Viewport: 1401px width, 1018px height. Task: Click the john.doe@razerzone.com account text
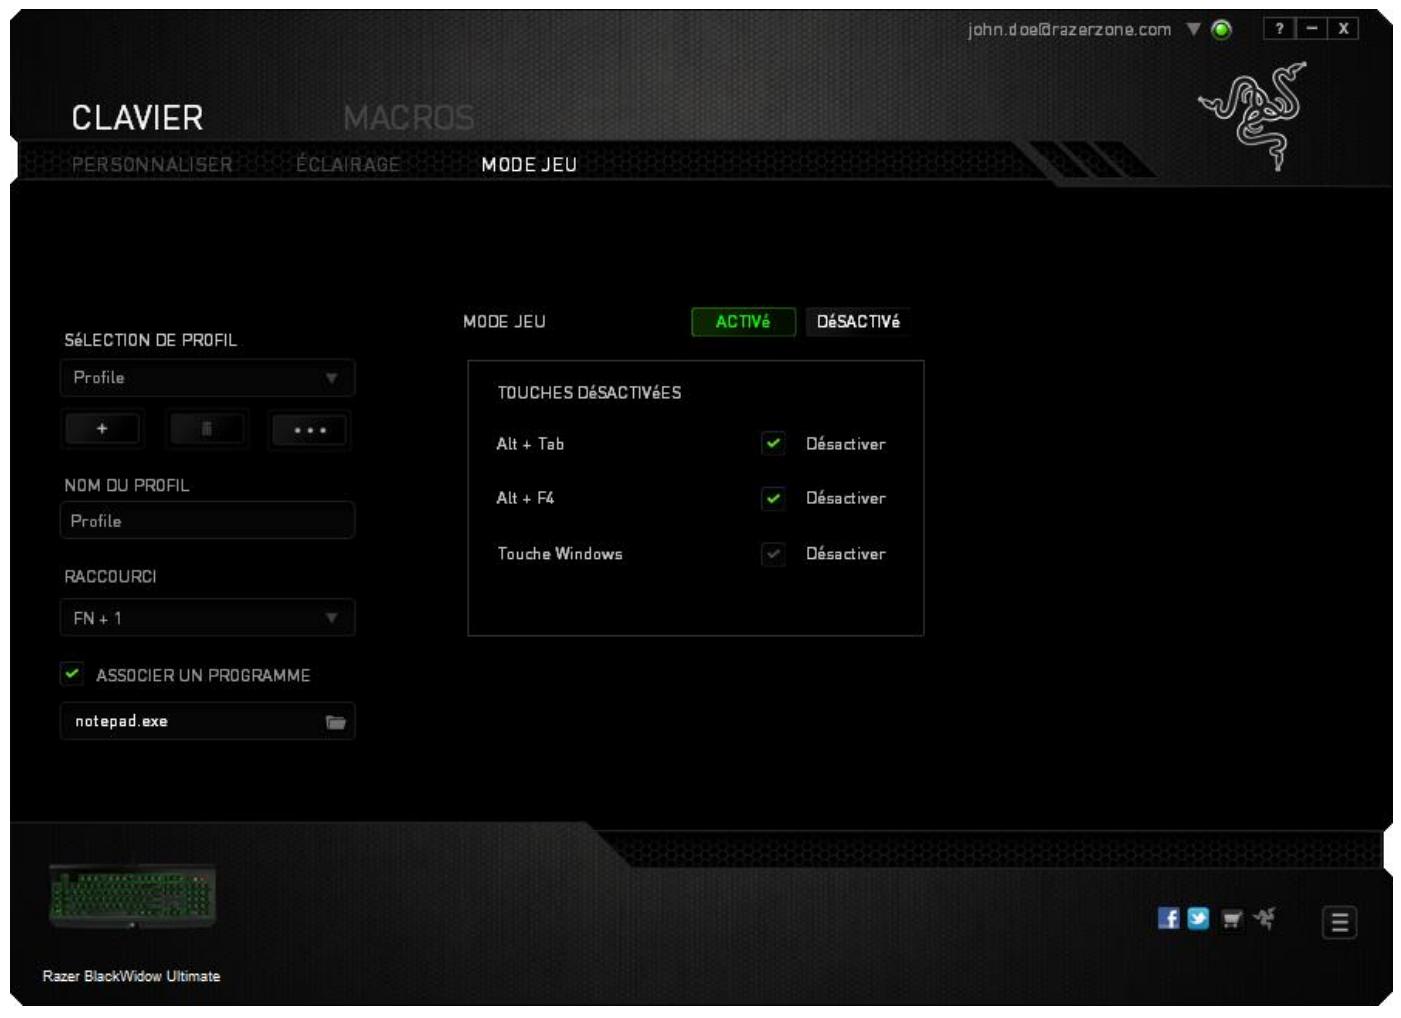(x=1069, y=29)
